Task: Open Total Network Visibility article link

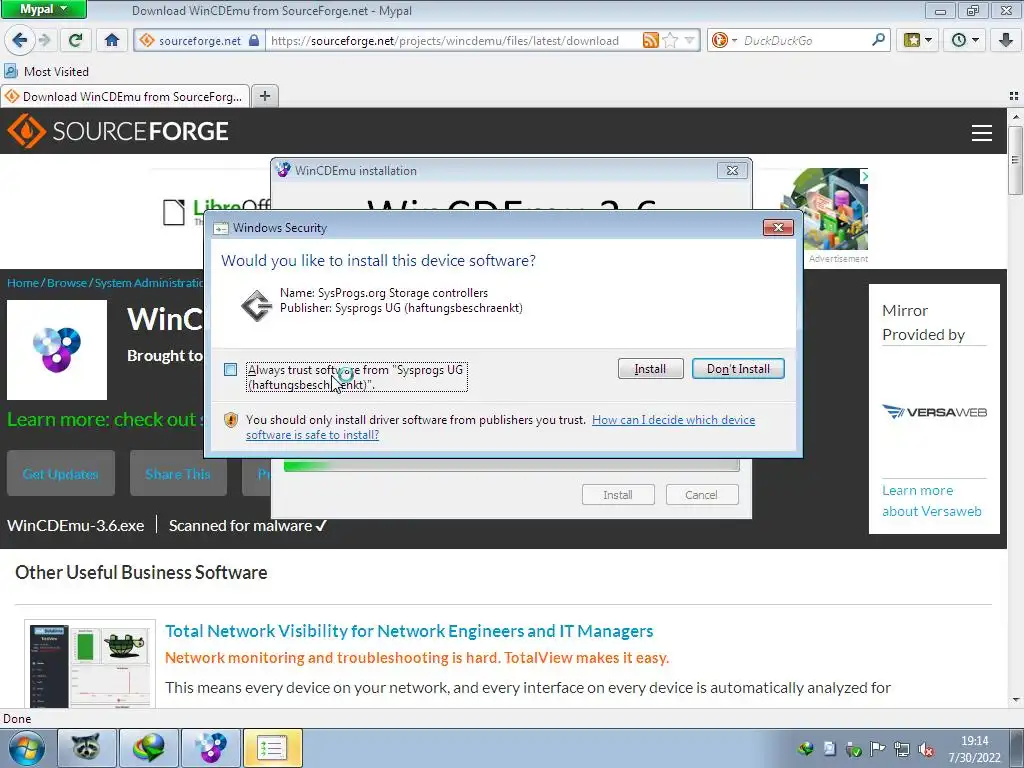Action: tap(409, 631)
